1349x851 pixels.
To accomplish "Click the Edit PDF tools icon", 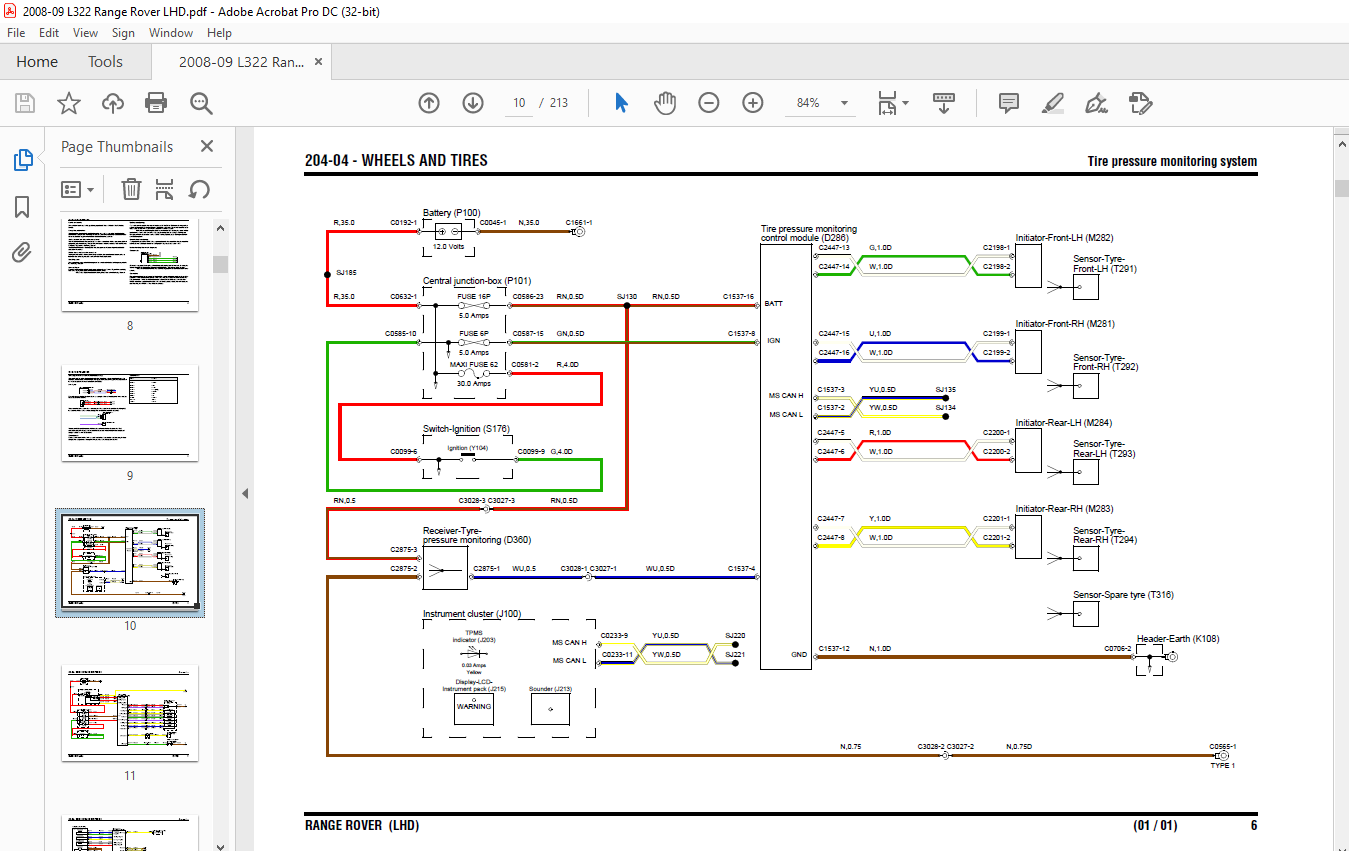I will 1140,103.
